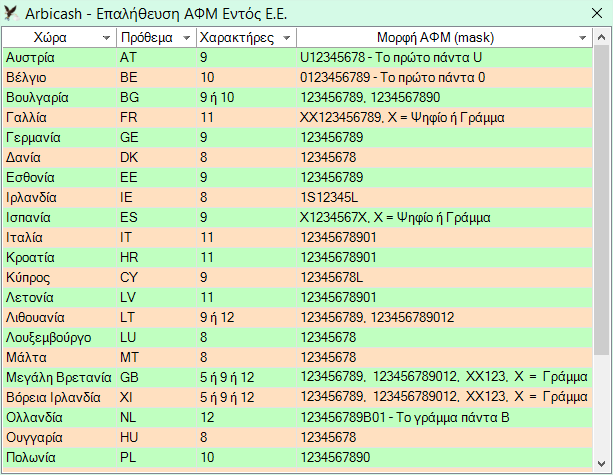Click mask 'XX123456789, X = Ψηφίο ή Γράμμα'
This screenshot has height=475, width=613.
pyautogui.click(x=445, y=117)
